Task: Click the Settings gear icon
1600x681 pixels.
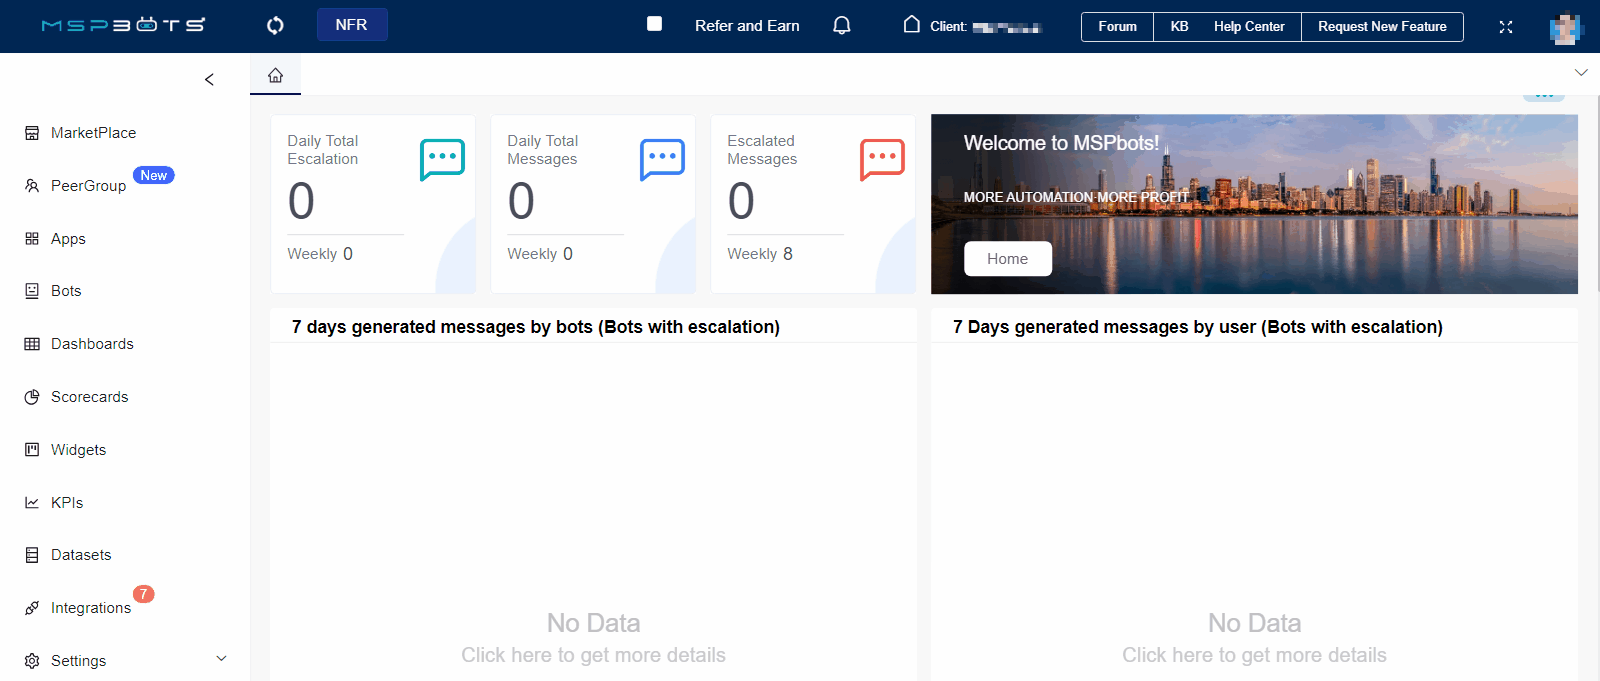Action: 32,661
